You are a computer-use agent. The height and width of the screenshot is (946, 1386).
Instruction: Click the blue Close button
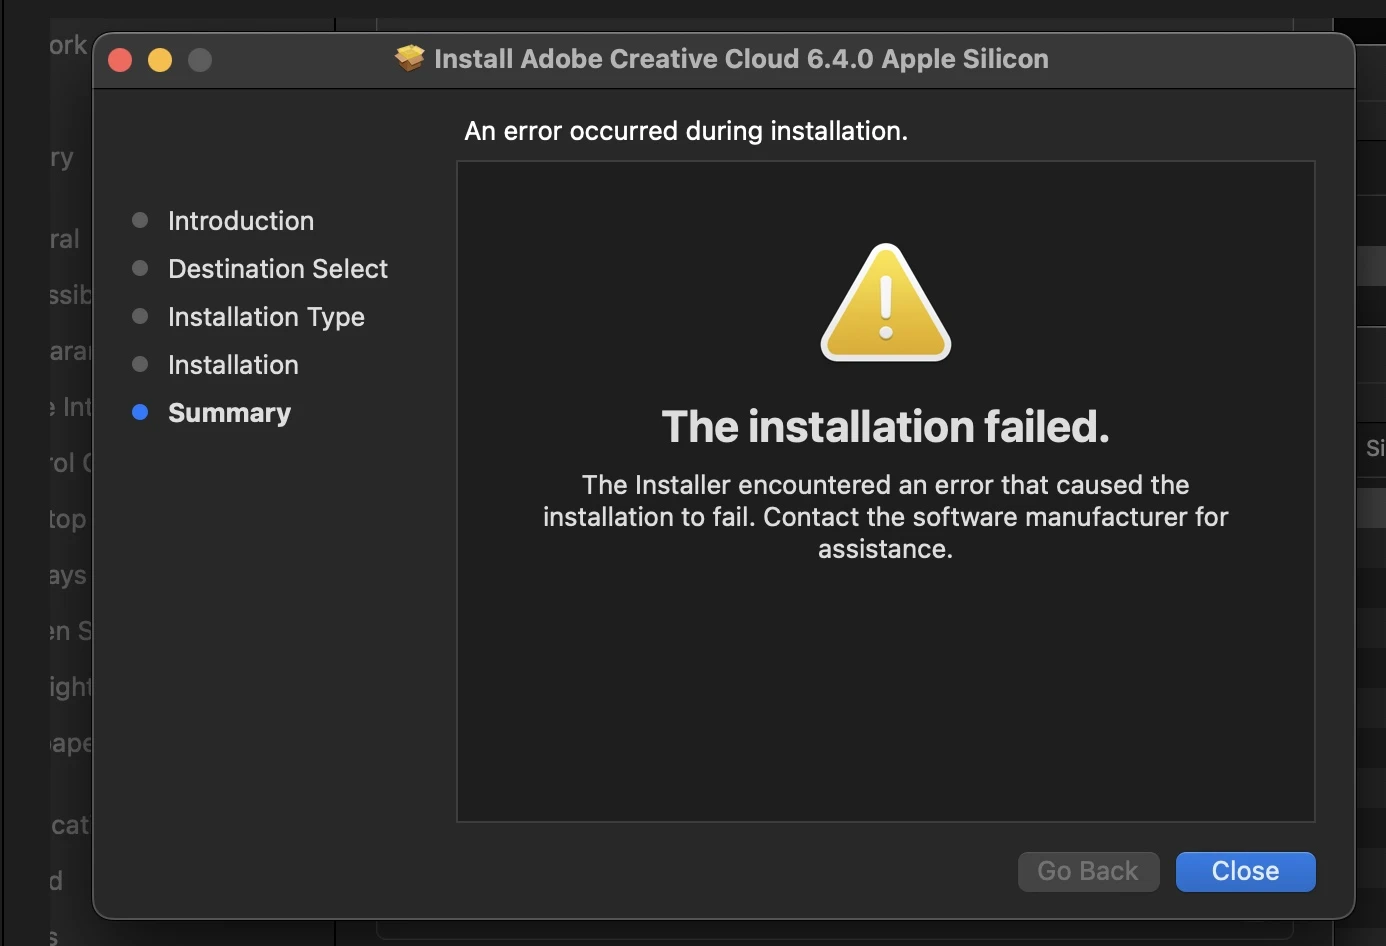(1245, 871)
